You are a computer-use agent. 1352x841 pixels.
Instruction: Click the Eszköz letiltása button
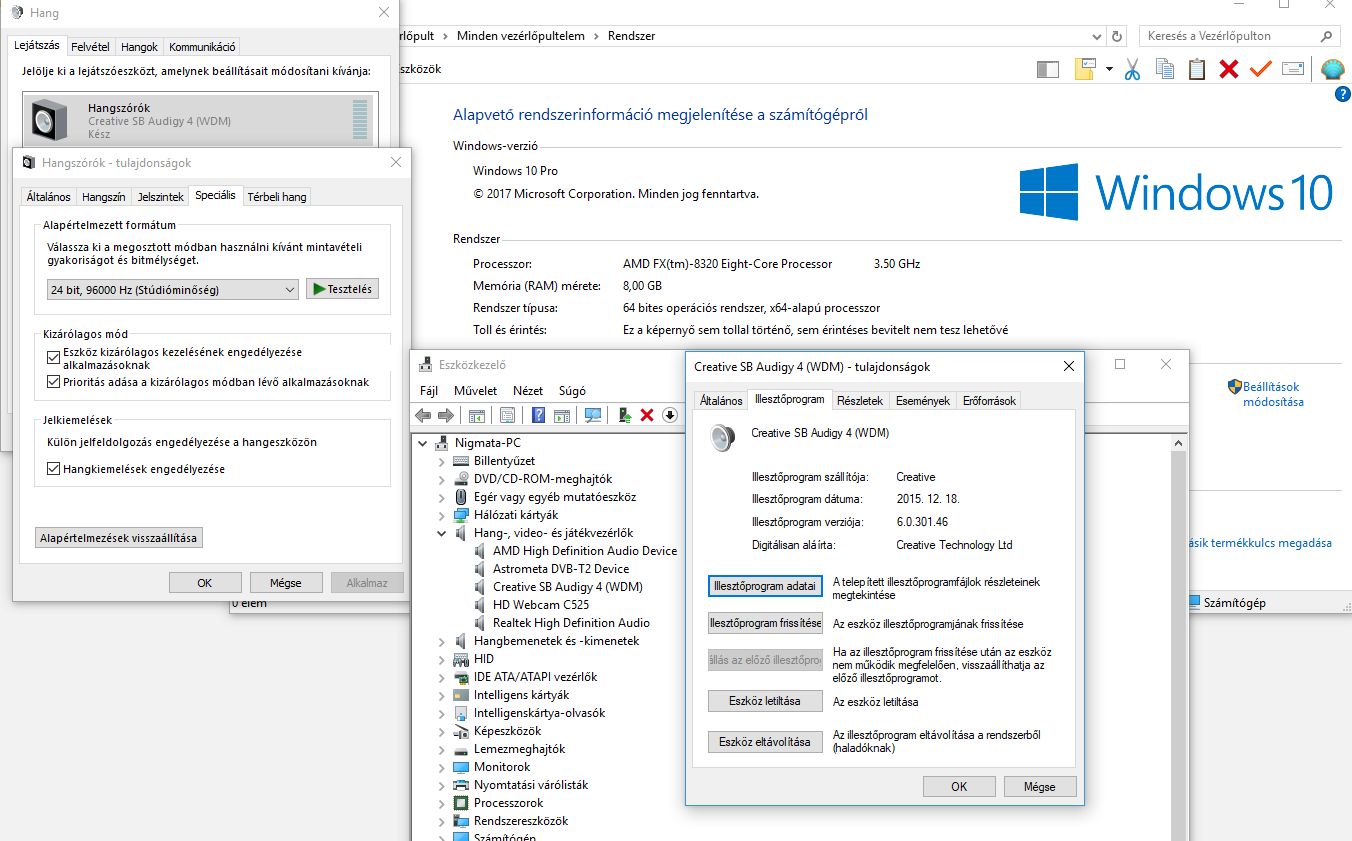point(765,701)
